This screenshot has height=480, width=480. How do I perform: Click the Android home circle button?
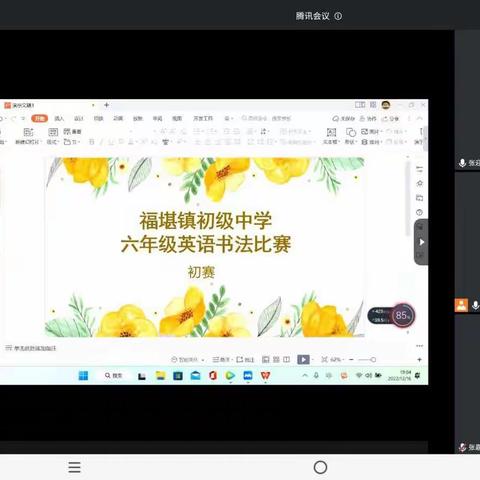[x=320, y=467]
